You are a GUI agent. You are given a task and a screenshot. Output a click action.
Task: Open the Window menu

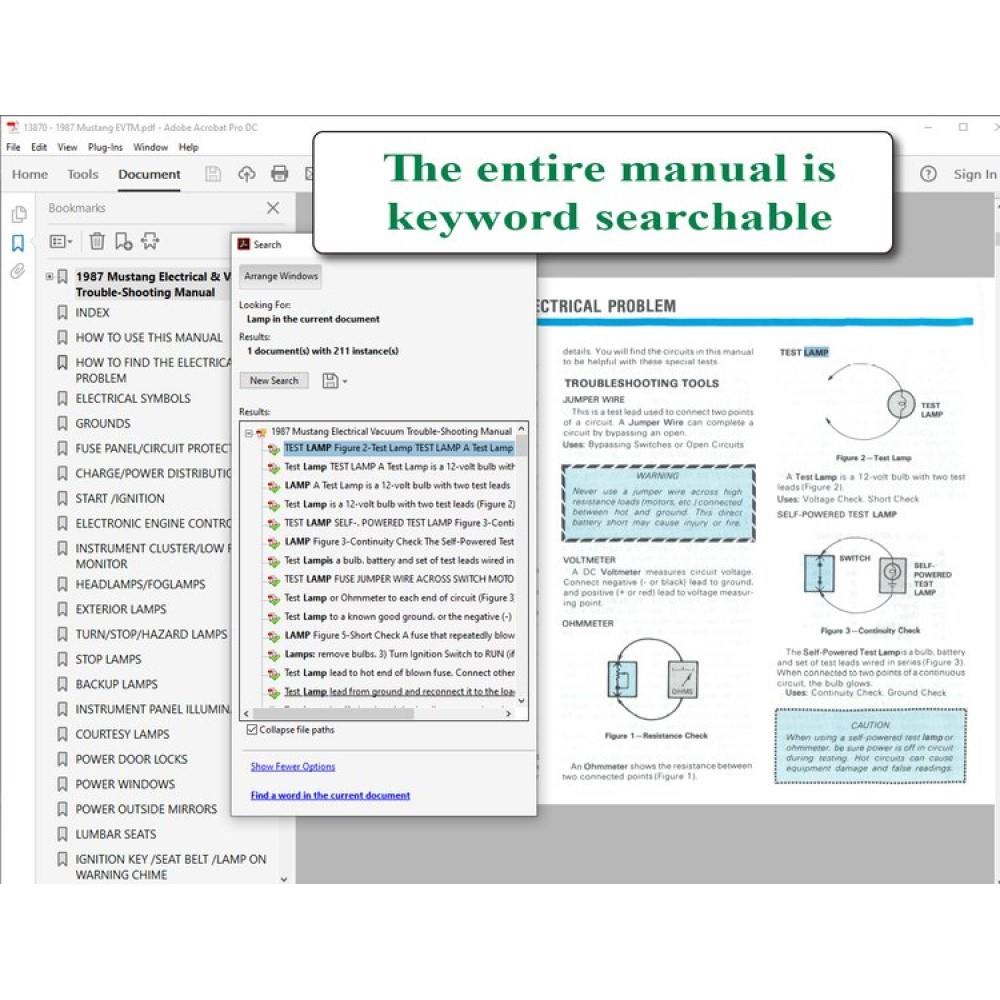[x=151, y=147]
